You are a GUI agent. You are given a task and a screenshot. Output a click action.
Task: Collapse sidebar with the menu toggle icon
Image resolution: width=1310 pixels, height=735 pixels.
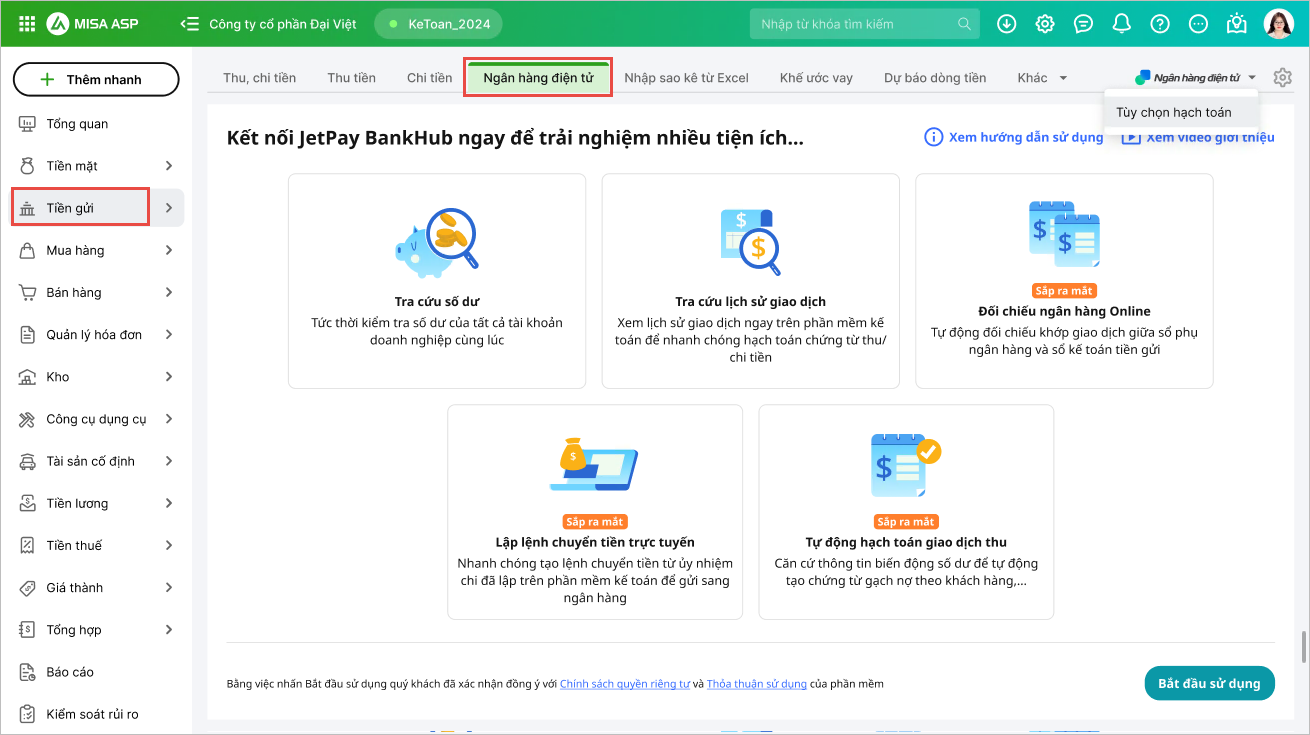tap(189, 23)
